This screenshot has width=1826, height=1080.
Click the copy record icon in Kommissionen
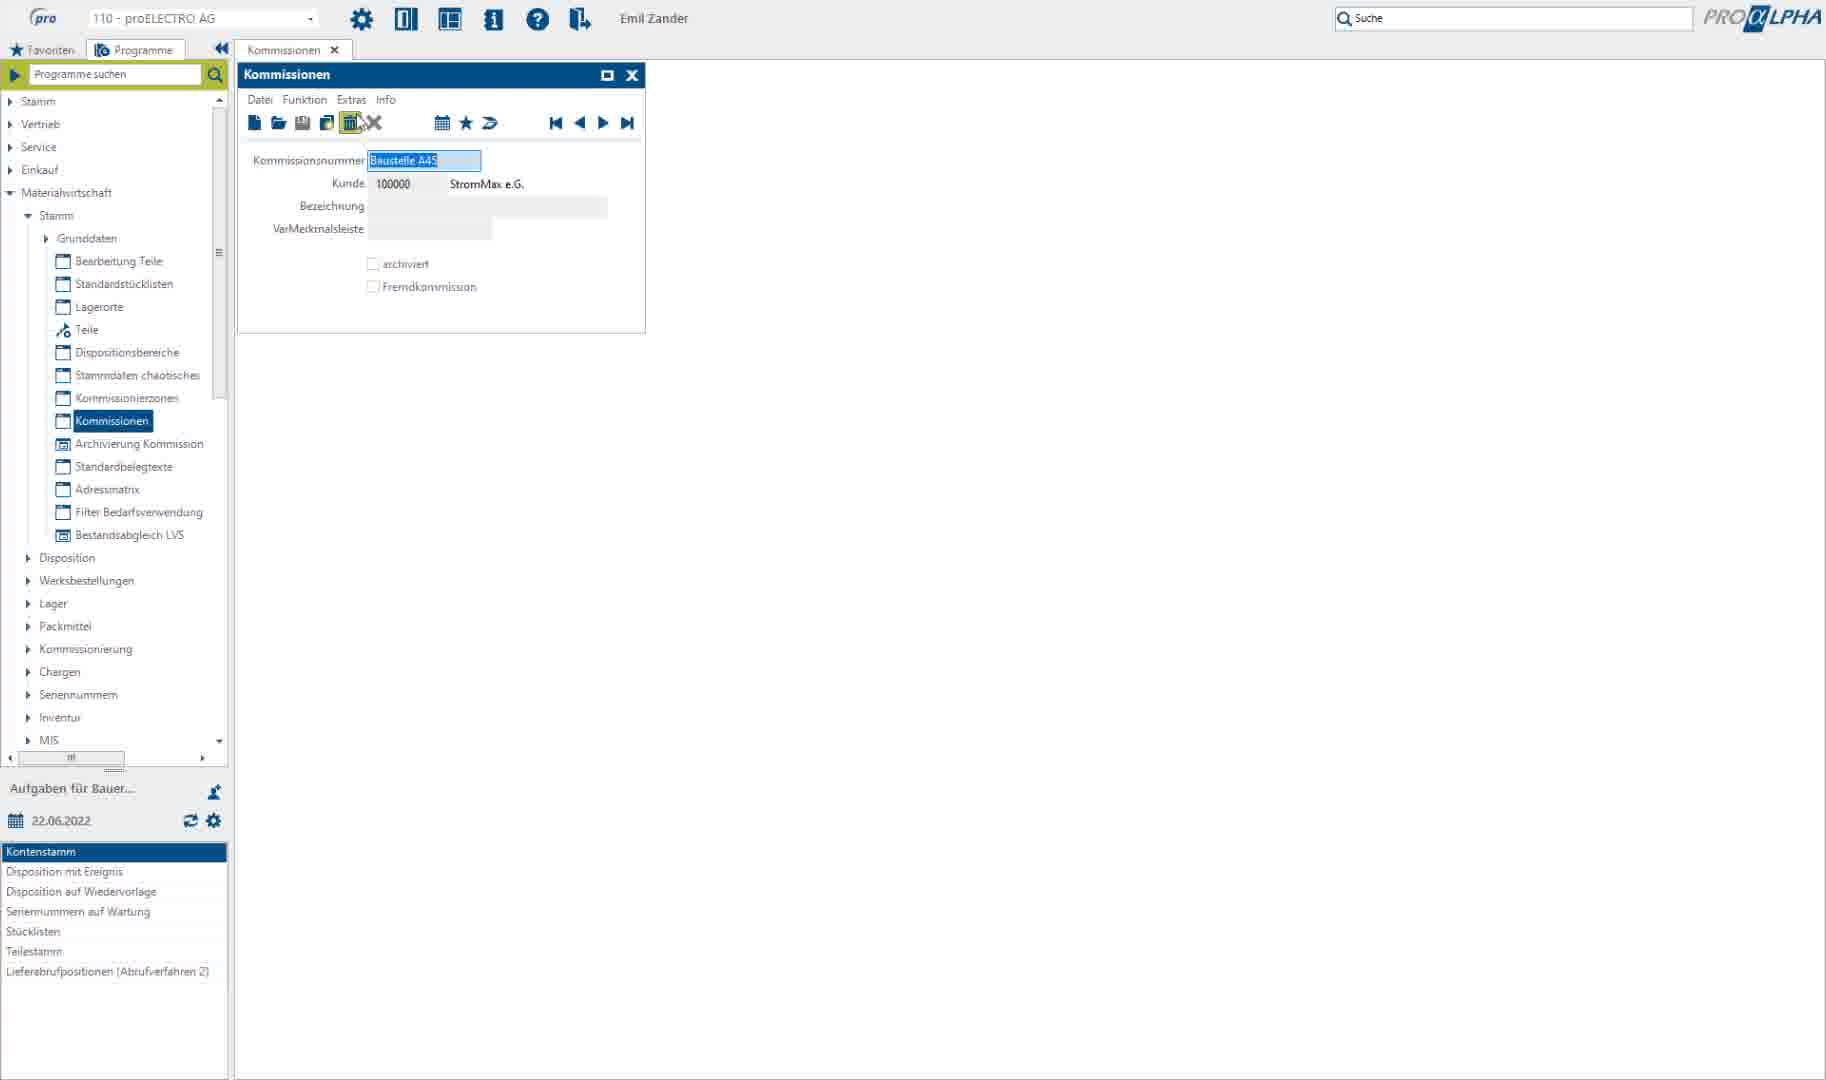[x=326, y=123]
